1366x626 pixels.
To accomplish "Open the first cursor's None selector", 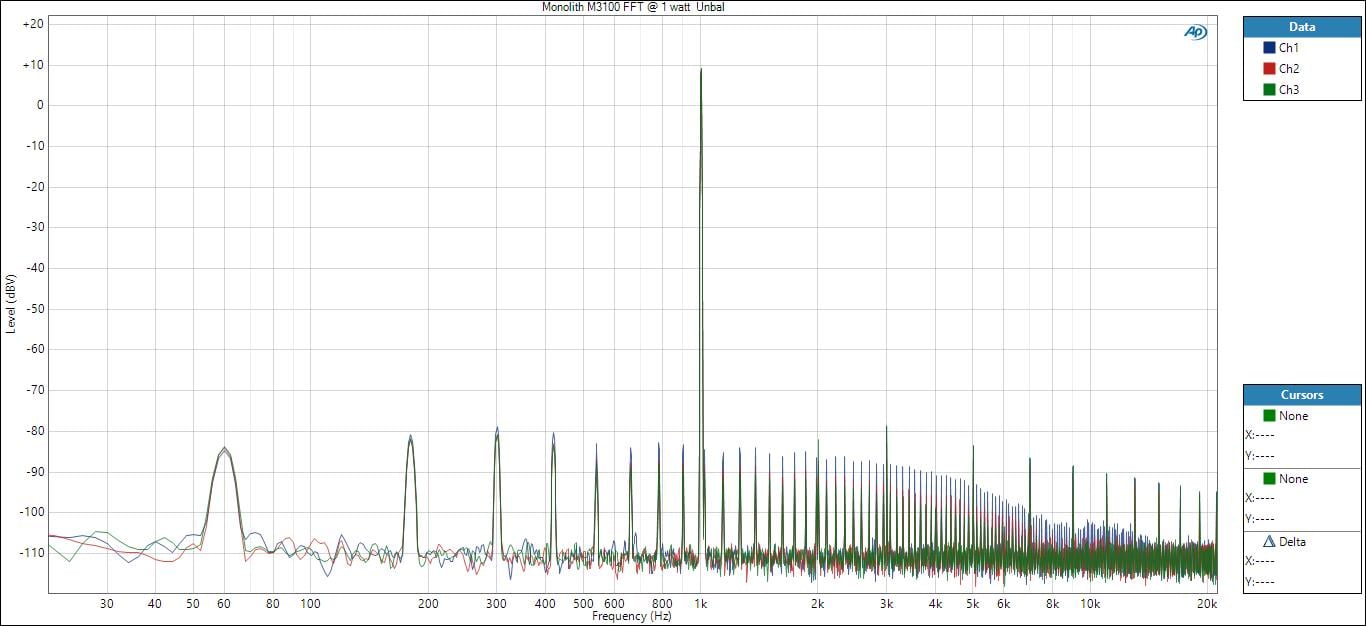I will click(x=1293, y=416).
